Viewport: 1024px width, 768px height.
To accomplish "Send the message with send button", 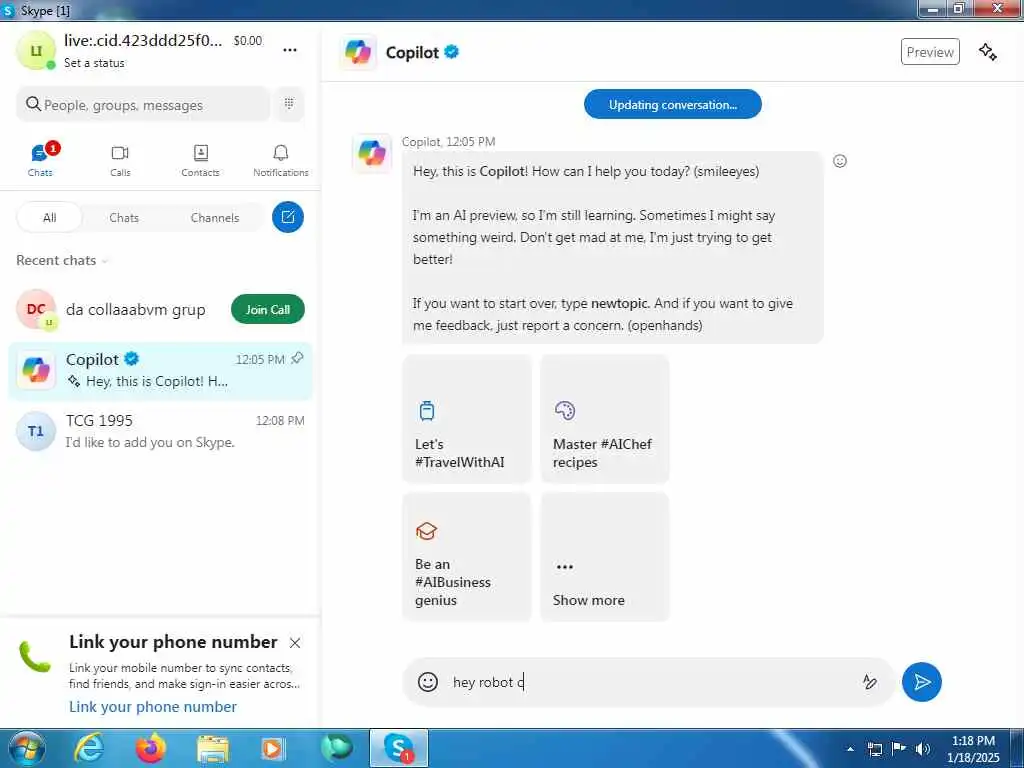I will tap(921, 682).
